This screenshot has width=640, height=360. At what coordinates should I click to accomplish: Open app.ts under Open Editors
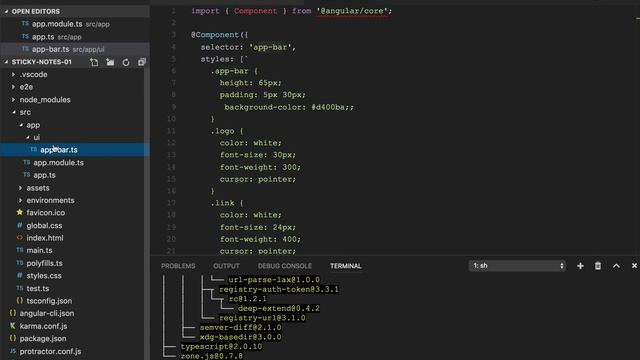[x=75, y=37]
